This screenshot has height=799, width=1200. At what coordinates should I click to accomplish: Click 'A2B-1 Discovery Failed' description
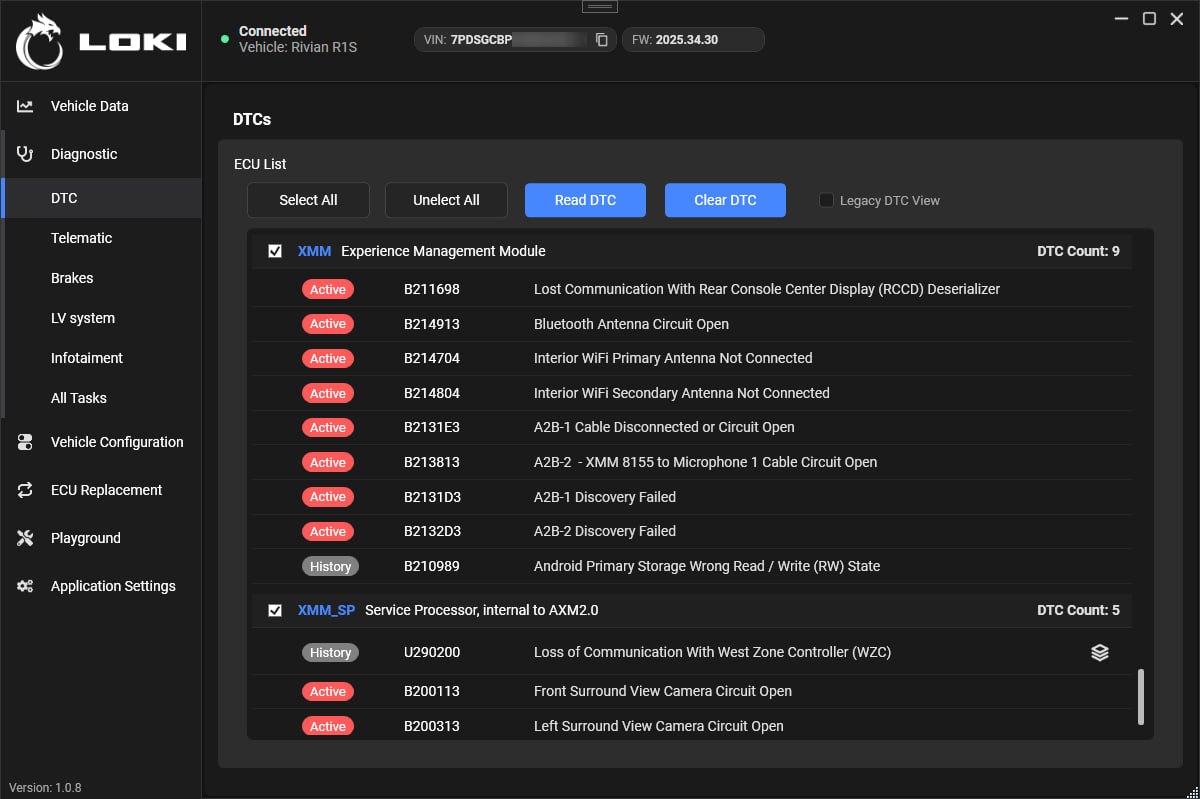605,497
